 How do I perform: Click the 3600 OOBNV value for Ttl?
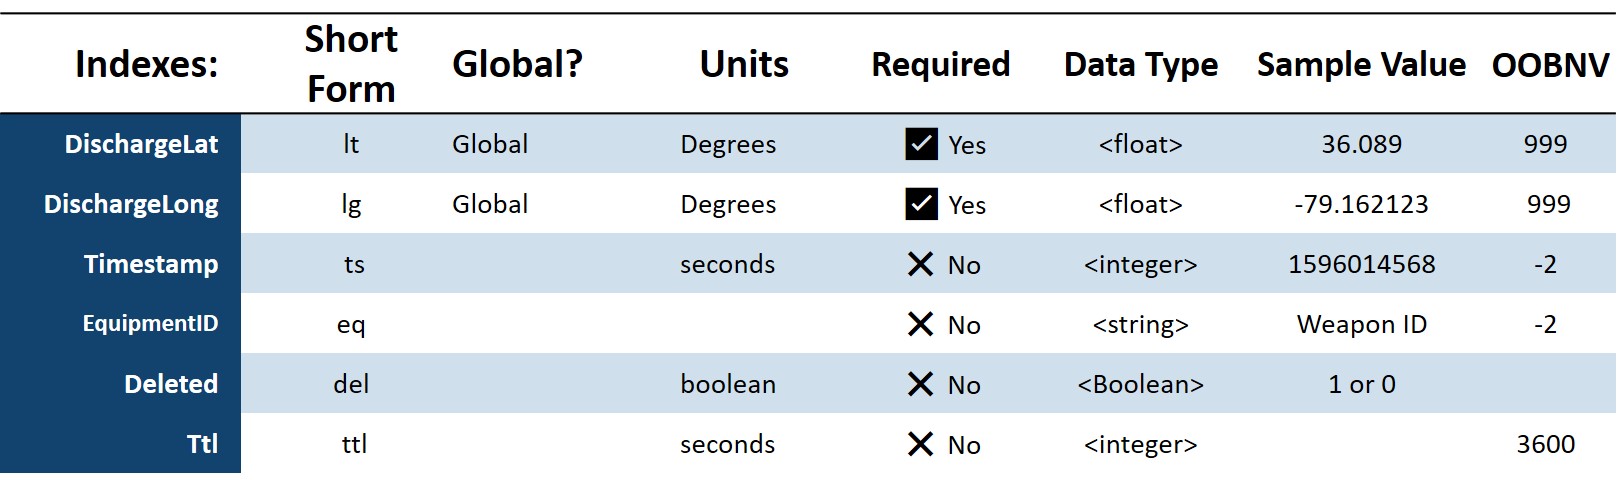point(1545,444)
